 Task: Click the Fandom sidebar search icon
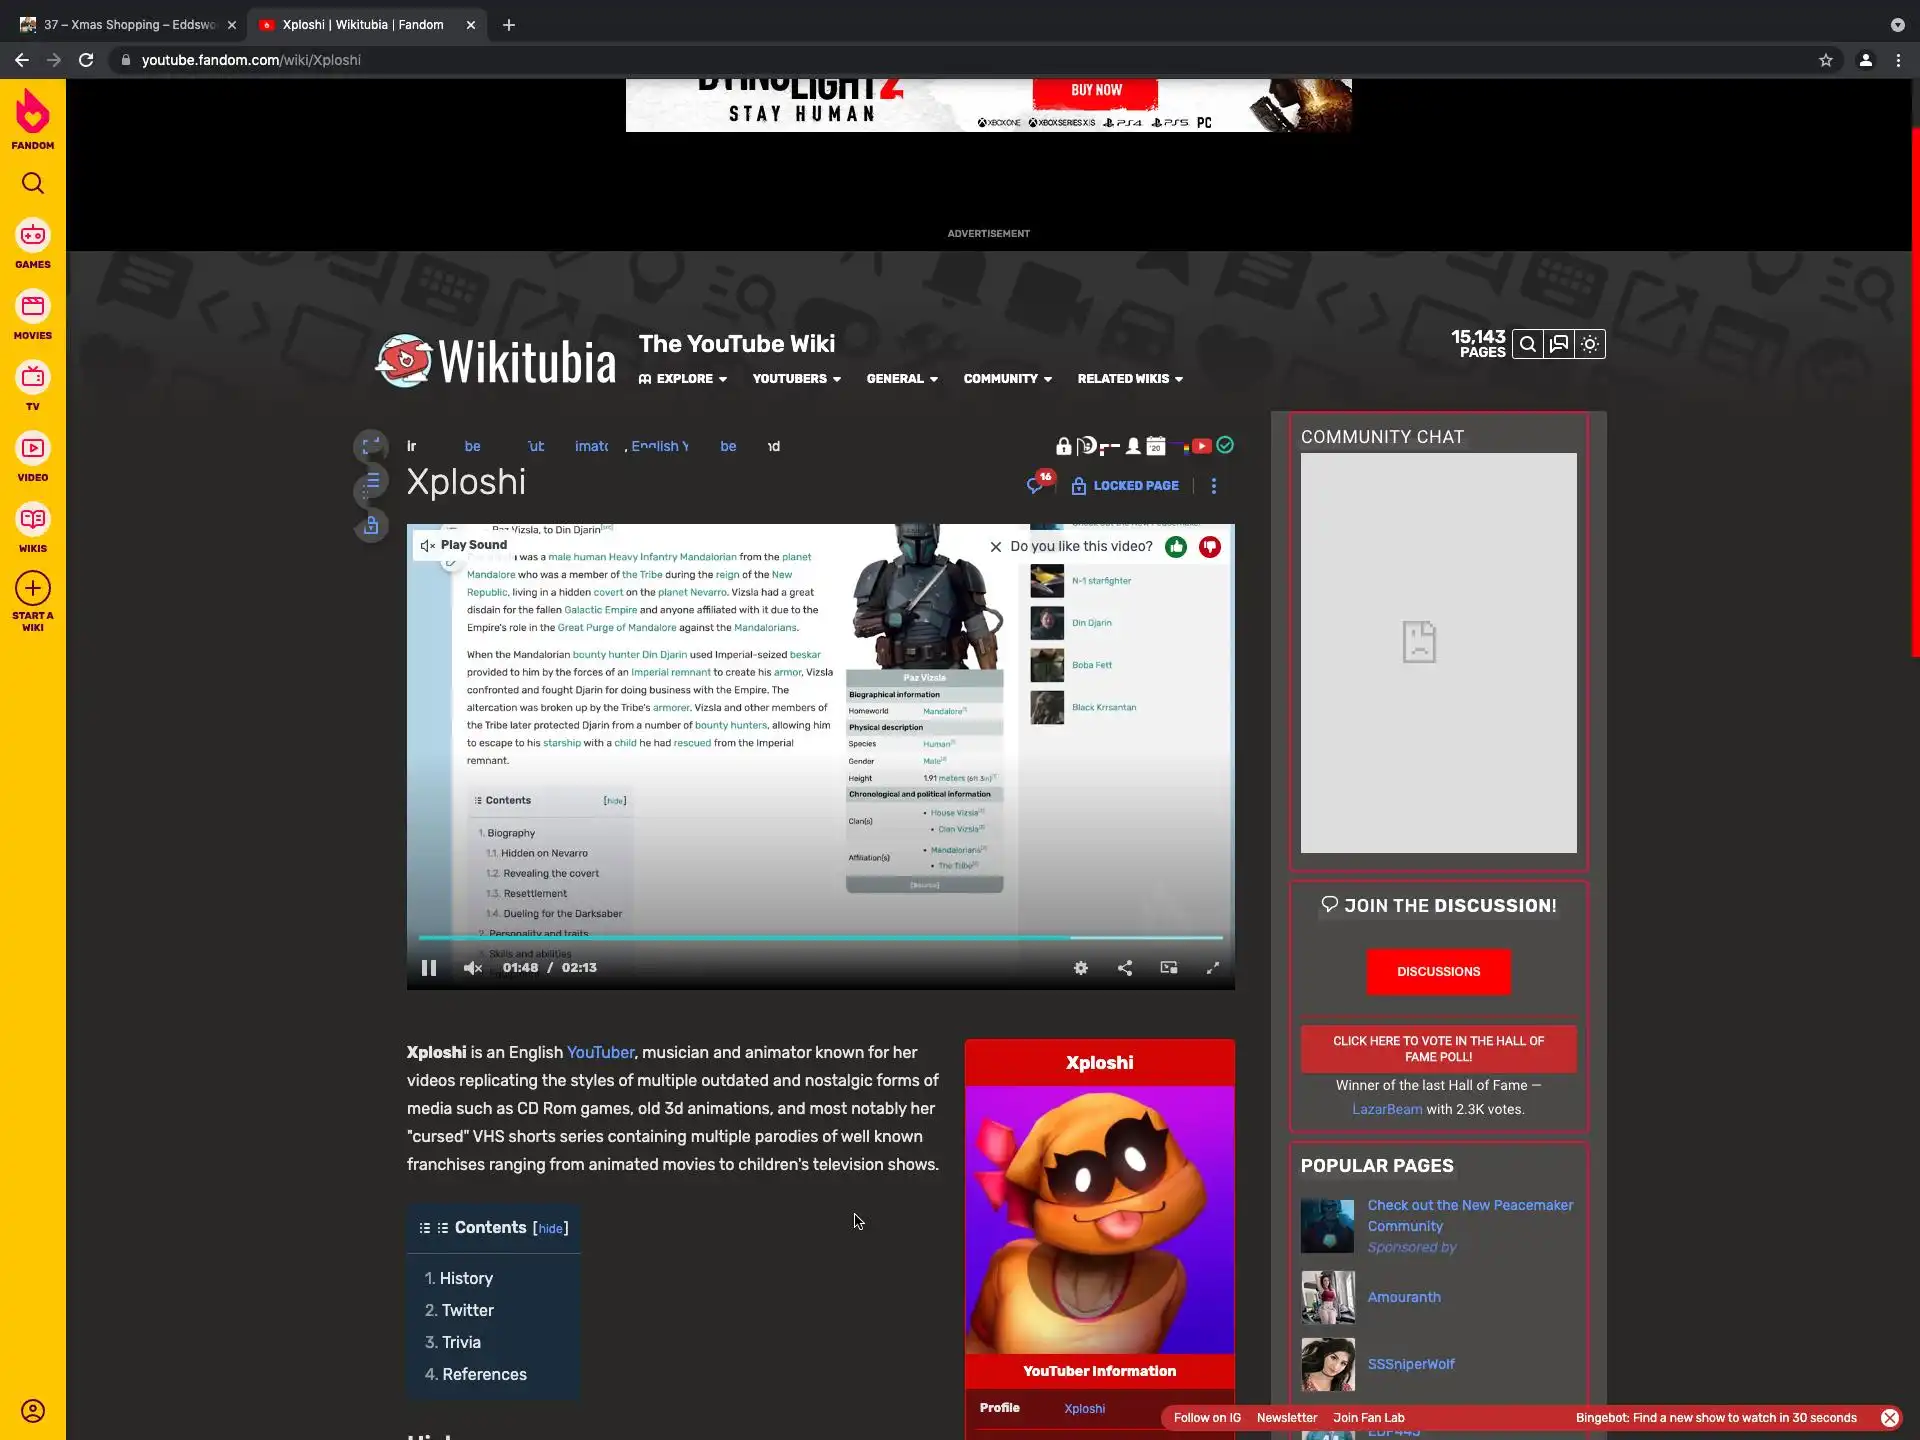33,183
